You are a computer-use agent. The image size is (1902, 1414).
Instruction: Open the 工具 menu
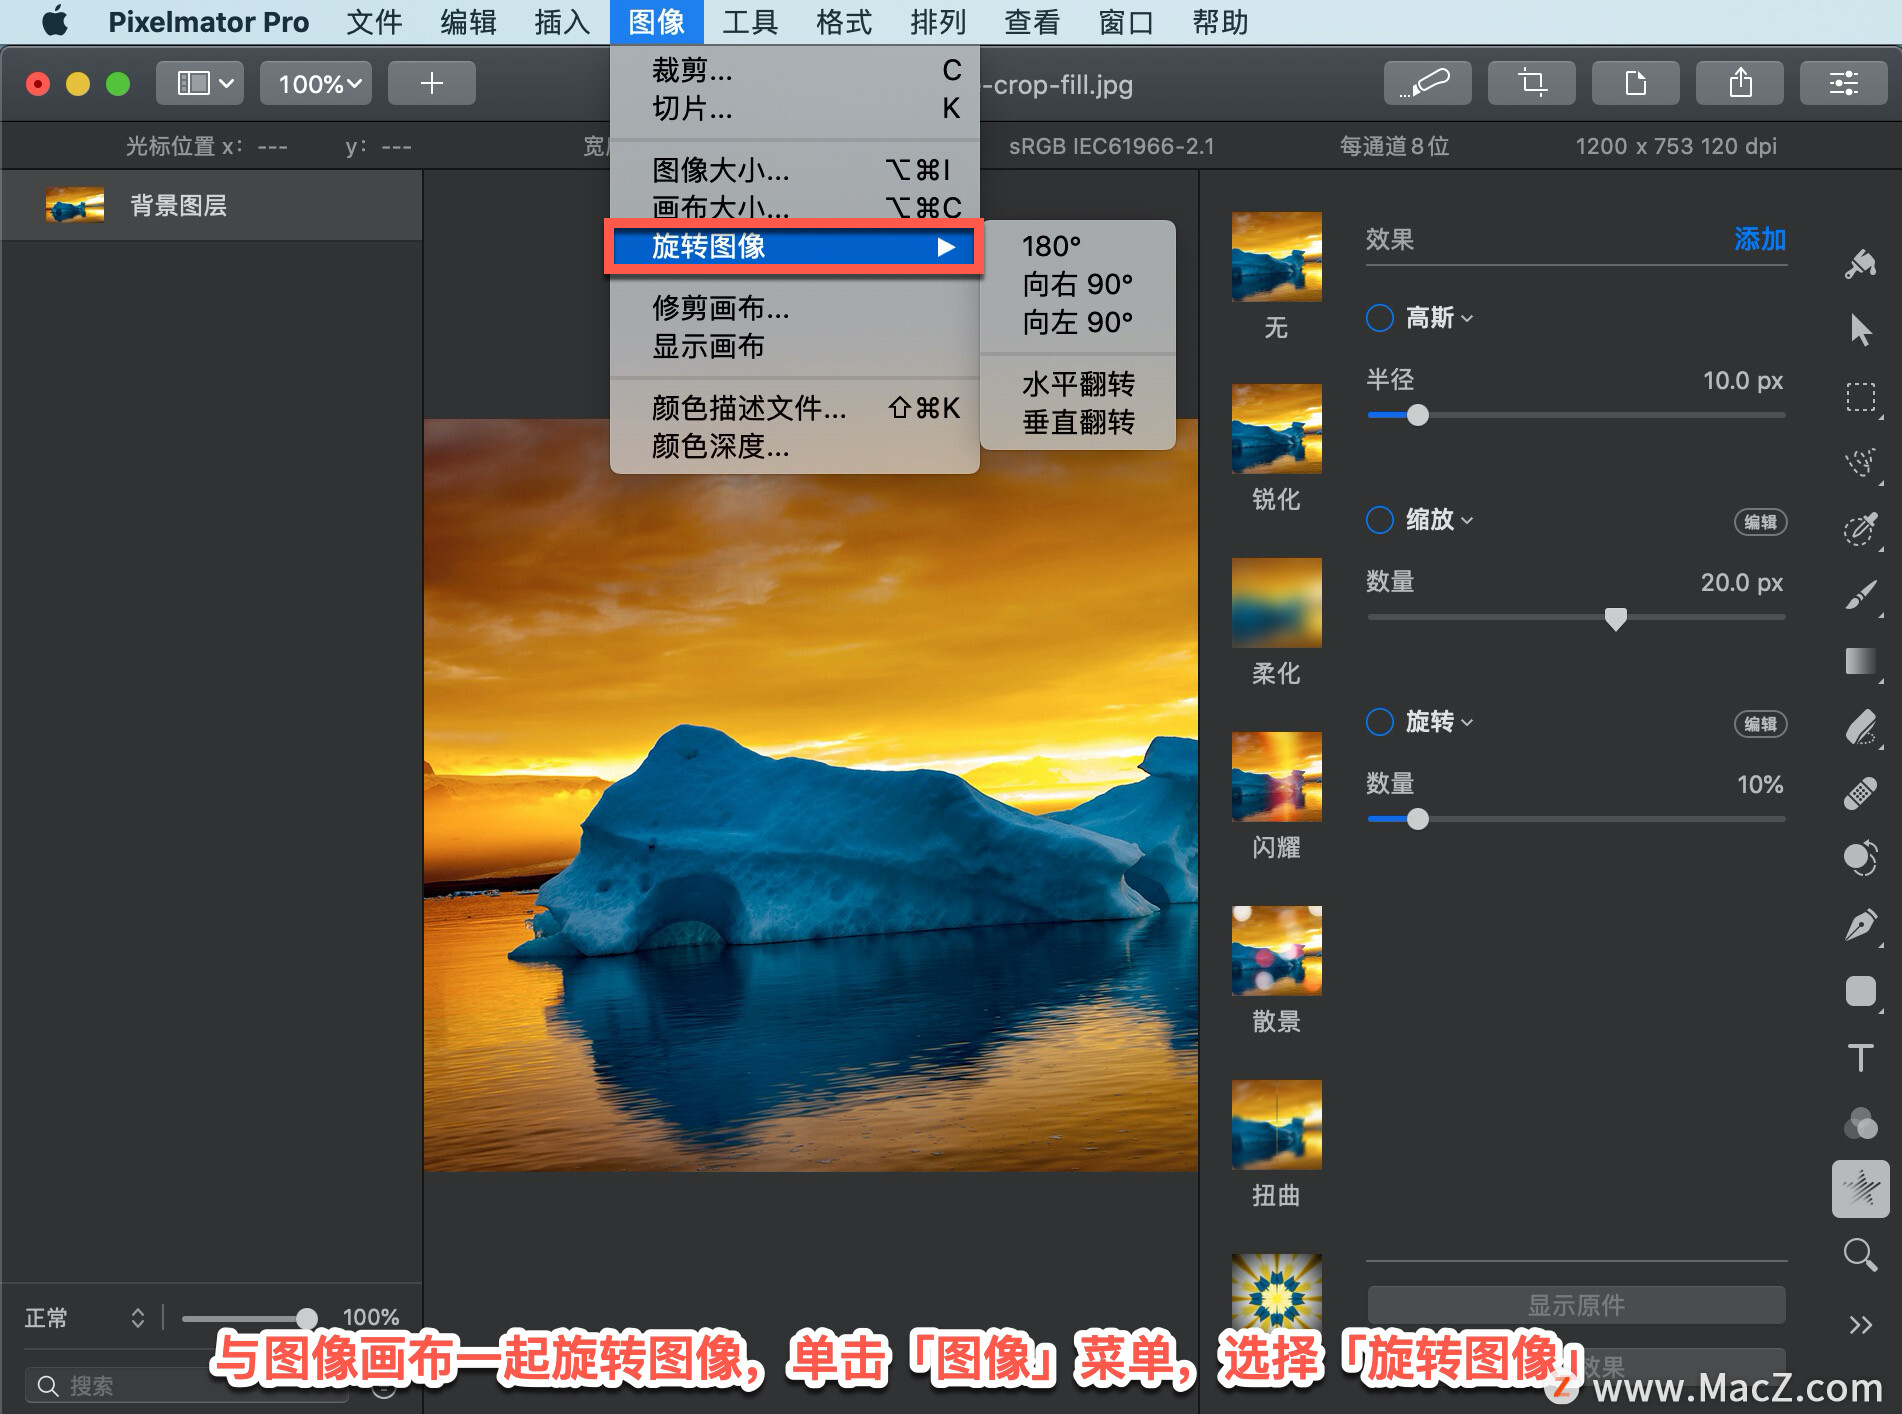click(749, 22)
